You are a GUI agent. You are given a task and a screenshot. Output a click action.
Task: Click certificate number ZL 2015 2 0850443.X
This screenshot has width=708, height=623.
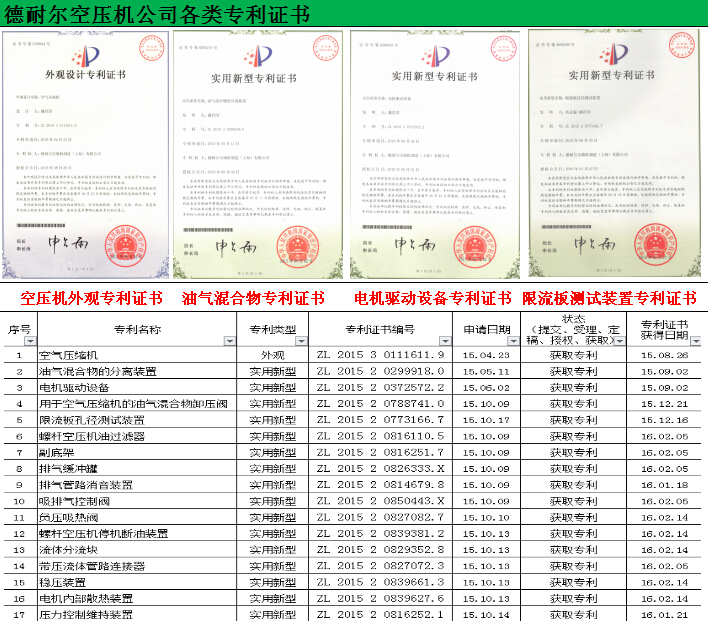tap(379, 501)
